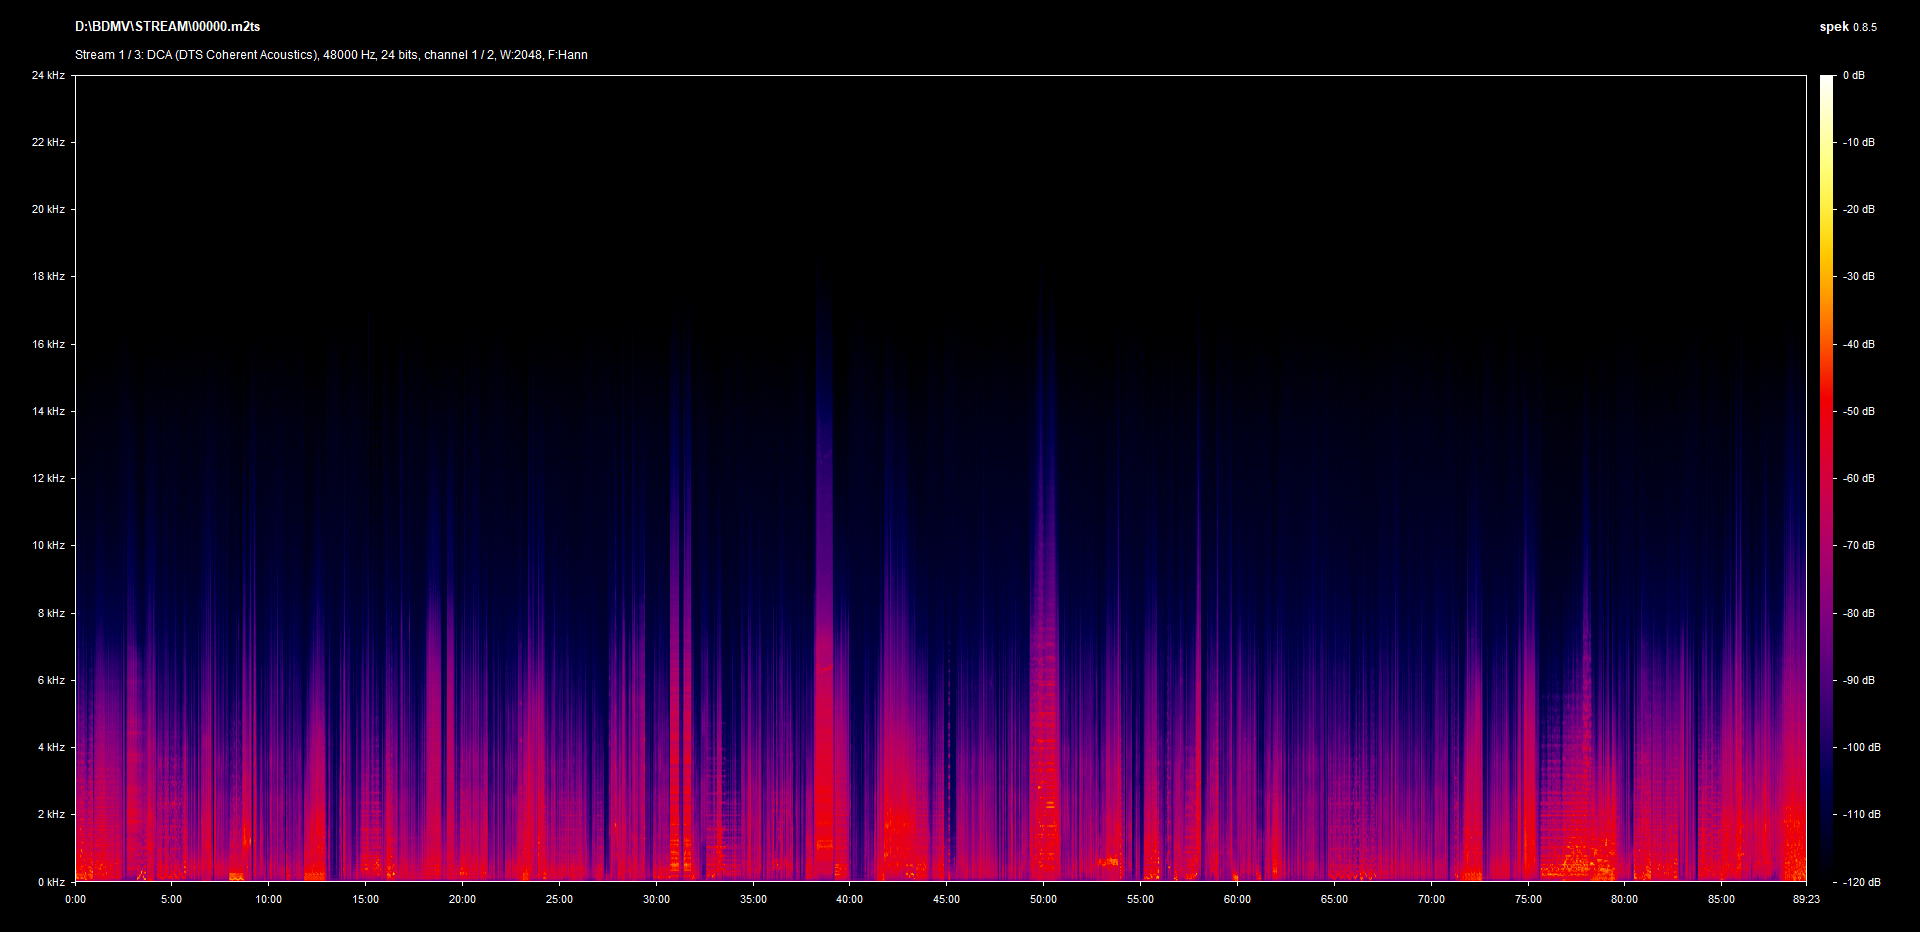Select the 0:00 time axis marker
1920x932 pixels.
click(x=75, y=899)
